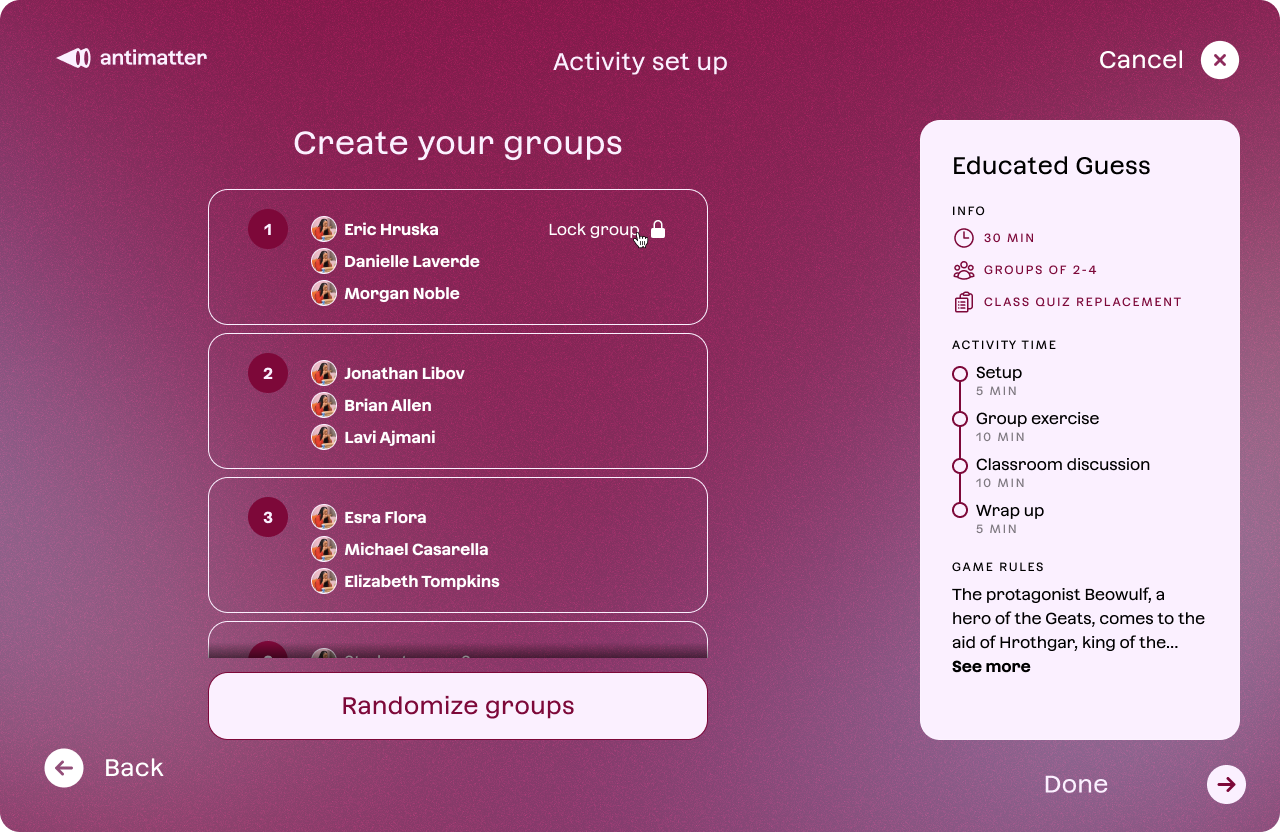
Task: Click the Group exercise timeline marker
Action: tap(960, 419)
